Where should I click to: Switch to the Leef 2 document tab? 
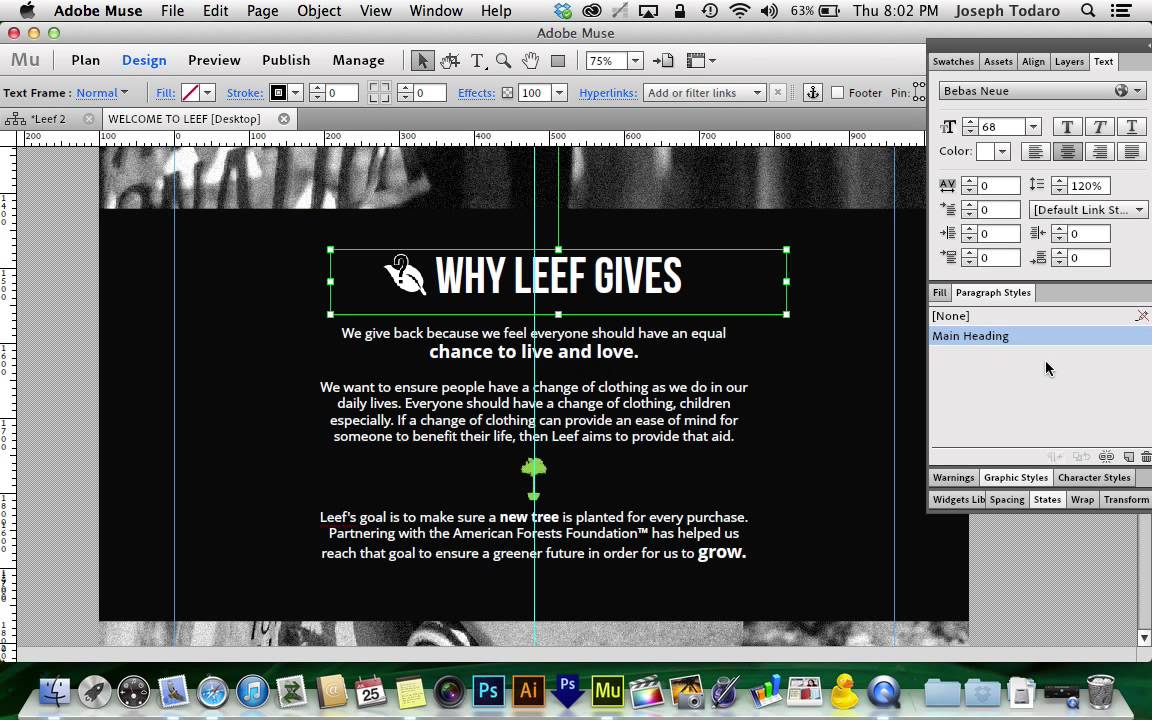pos(50,118)
